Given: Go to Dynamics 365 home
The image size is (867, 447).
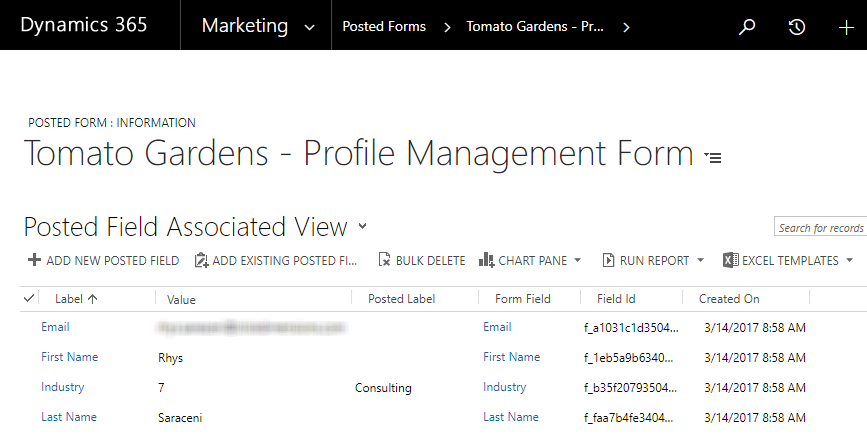Looking at the screenshot, I should pos(83,25).
